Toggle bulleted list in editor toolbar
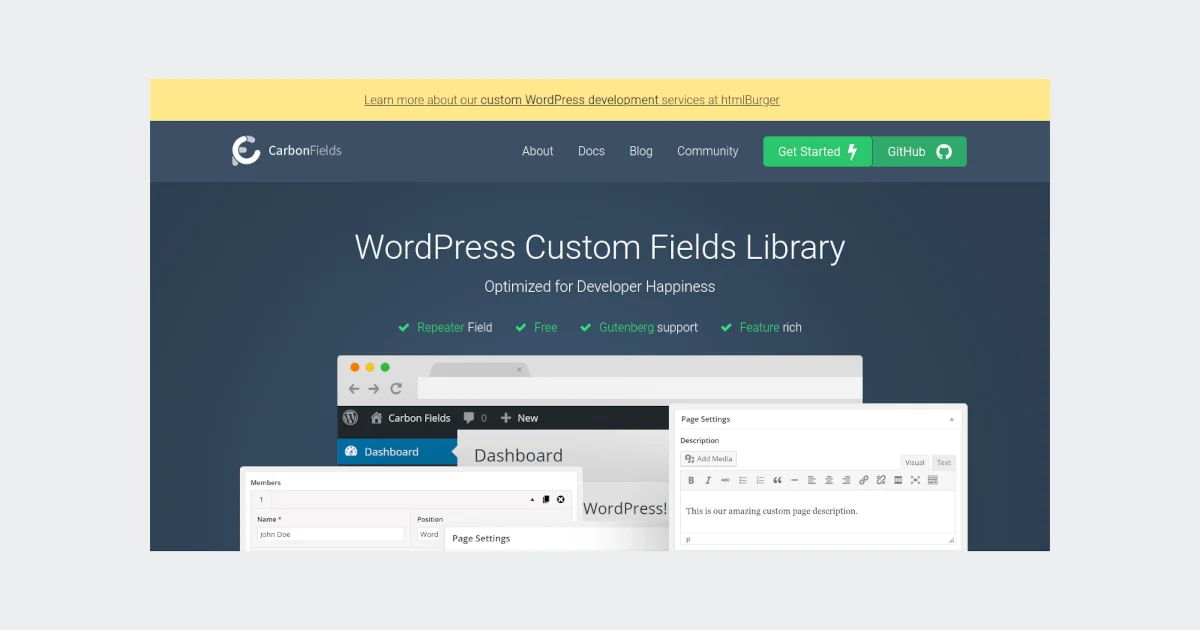Screen dimensions: 1200x630 pos(743,481)
